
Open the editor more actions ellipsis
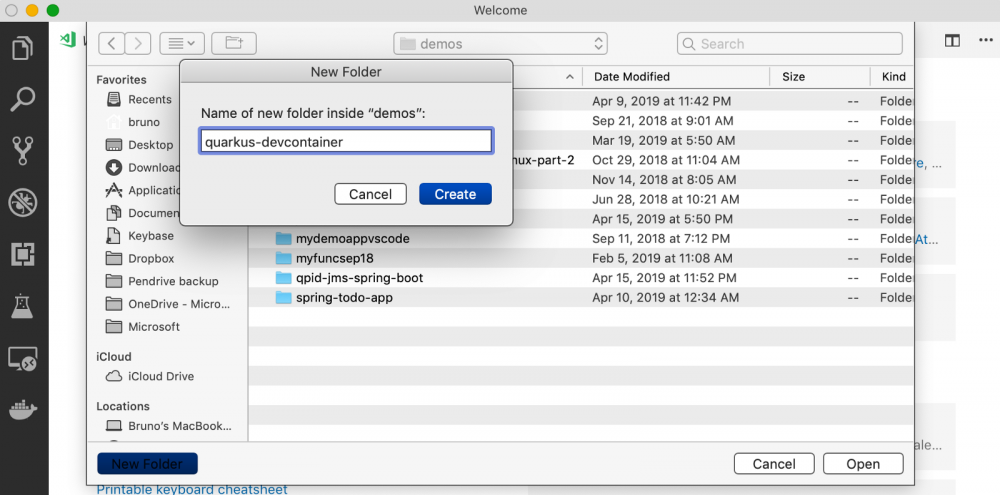(986, 41)
